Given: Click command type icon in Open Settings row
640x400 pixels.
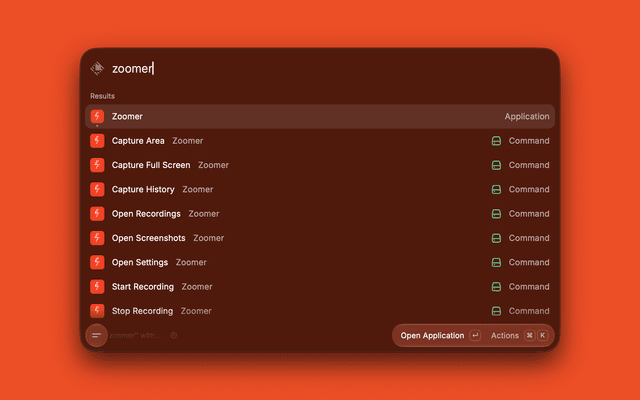Looking at the screenshot, I should tap(496, 262).
